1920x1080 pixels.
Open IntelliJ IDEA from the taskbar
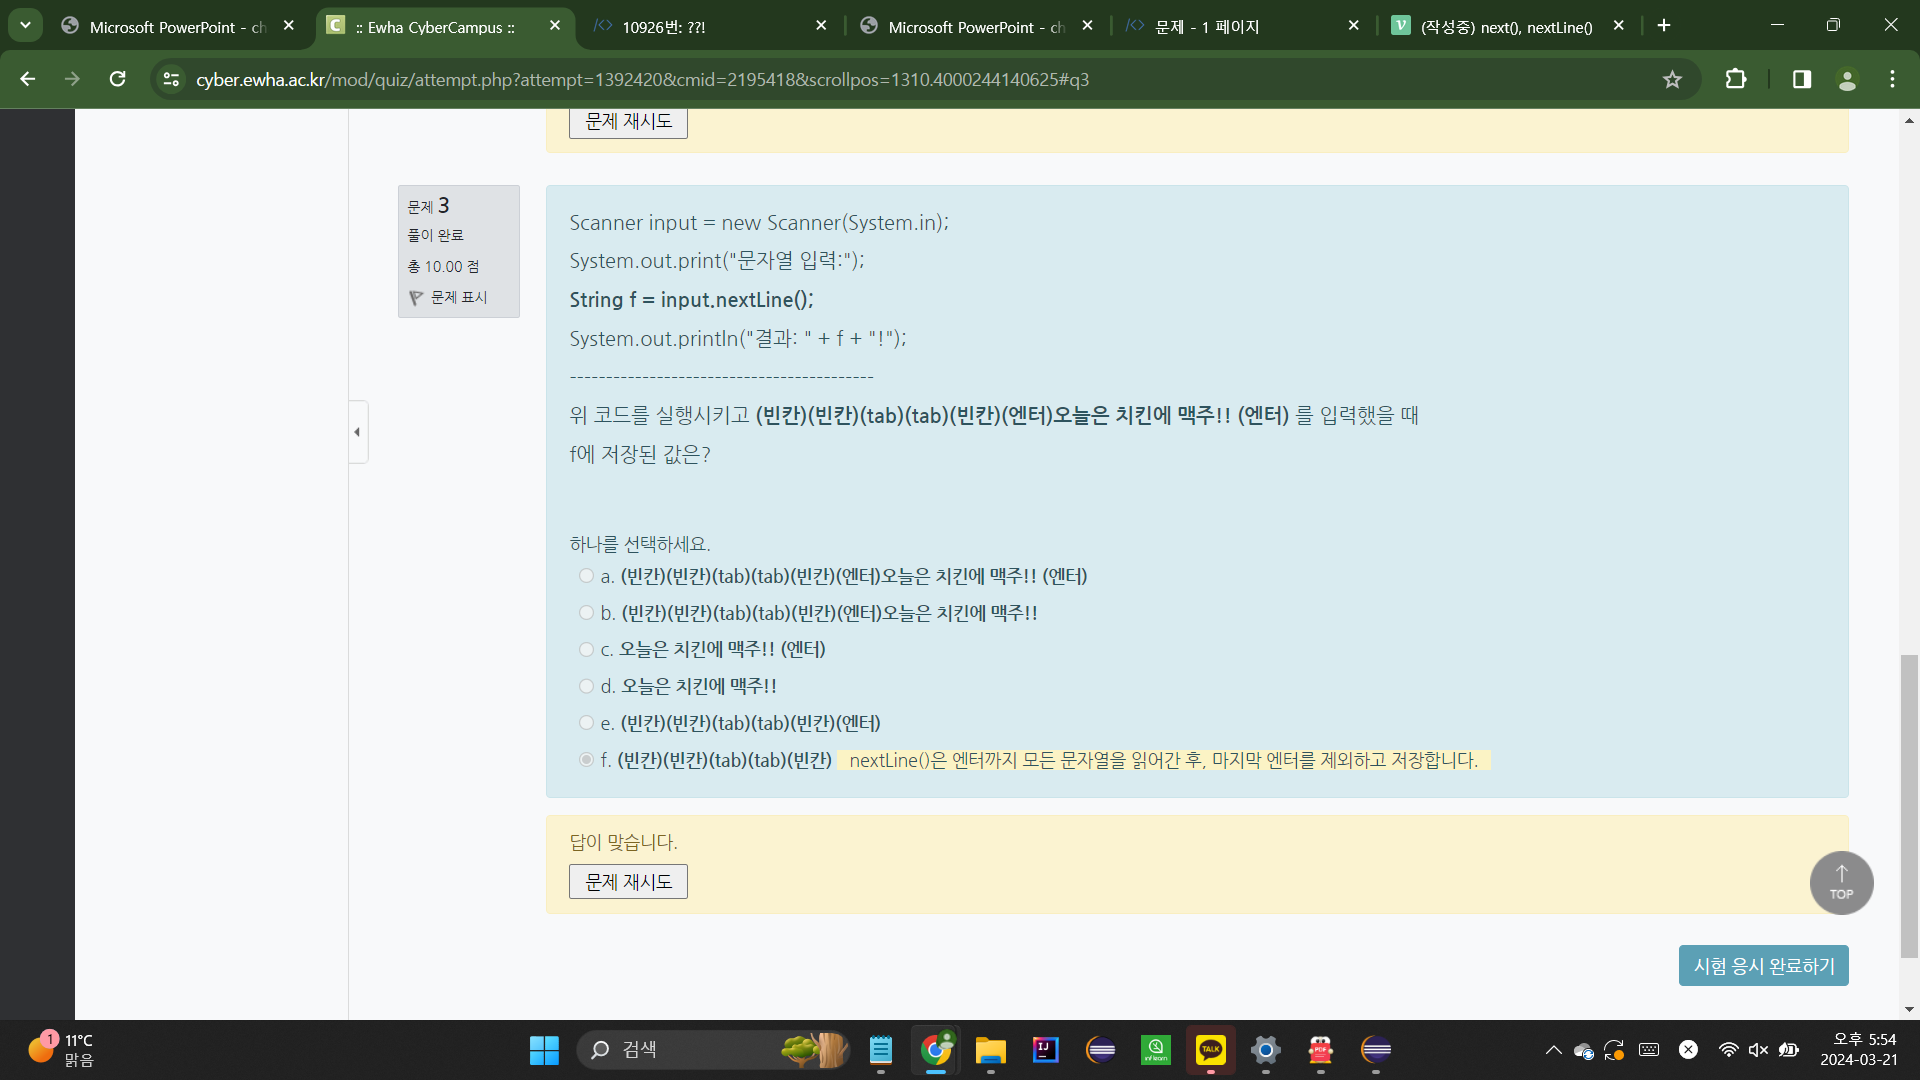tap(1045, 1049)
